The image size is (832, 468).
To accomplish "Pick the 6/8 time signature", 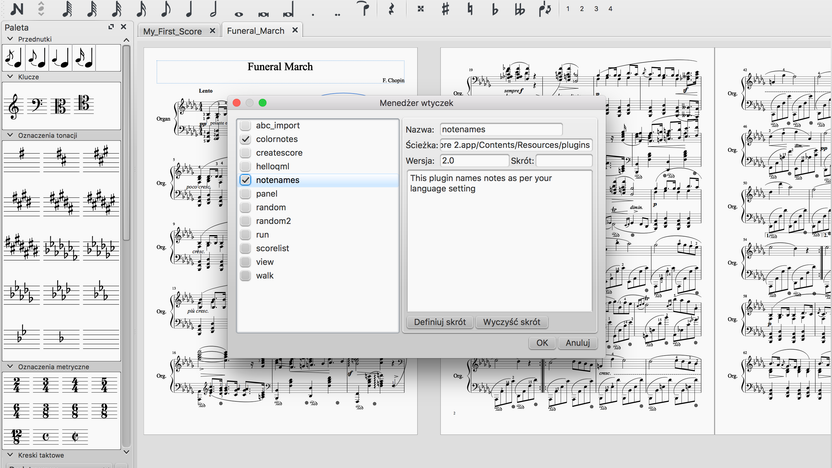I will pyautogui.click(x=75, y=411).
